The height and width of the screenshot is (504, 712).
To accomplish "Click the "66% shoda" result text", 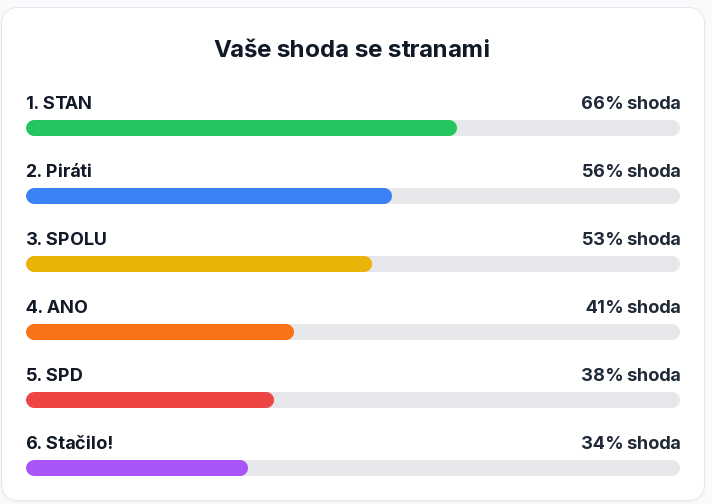I will pyautogui.click(x=630, y=102).
